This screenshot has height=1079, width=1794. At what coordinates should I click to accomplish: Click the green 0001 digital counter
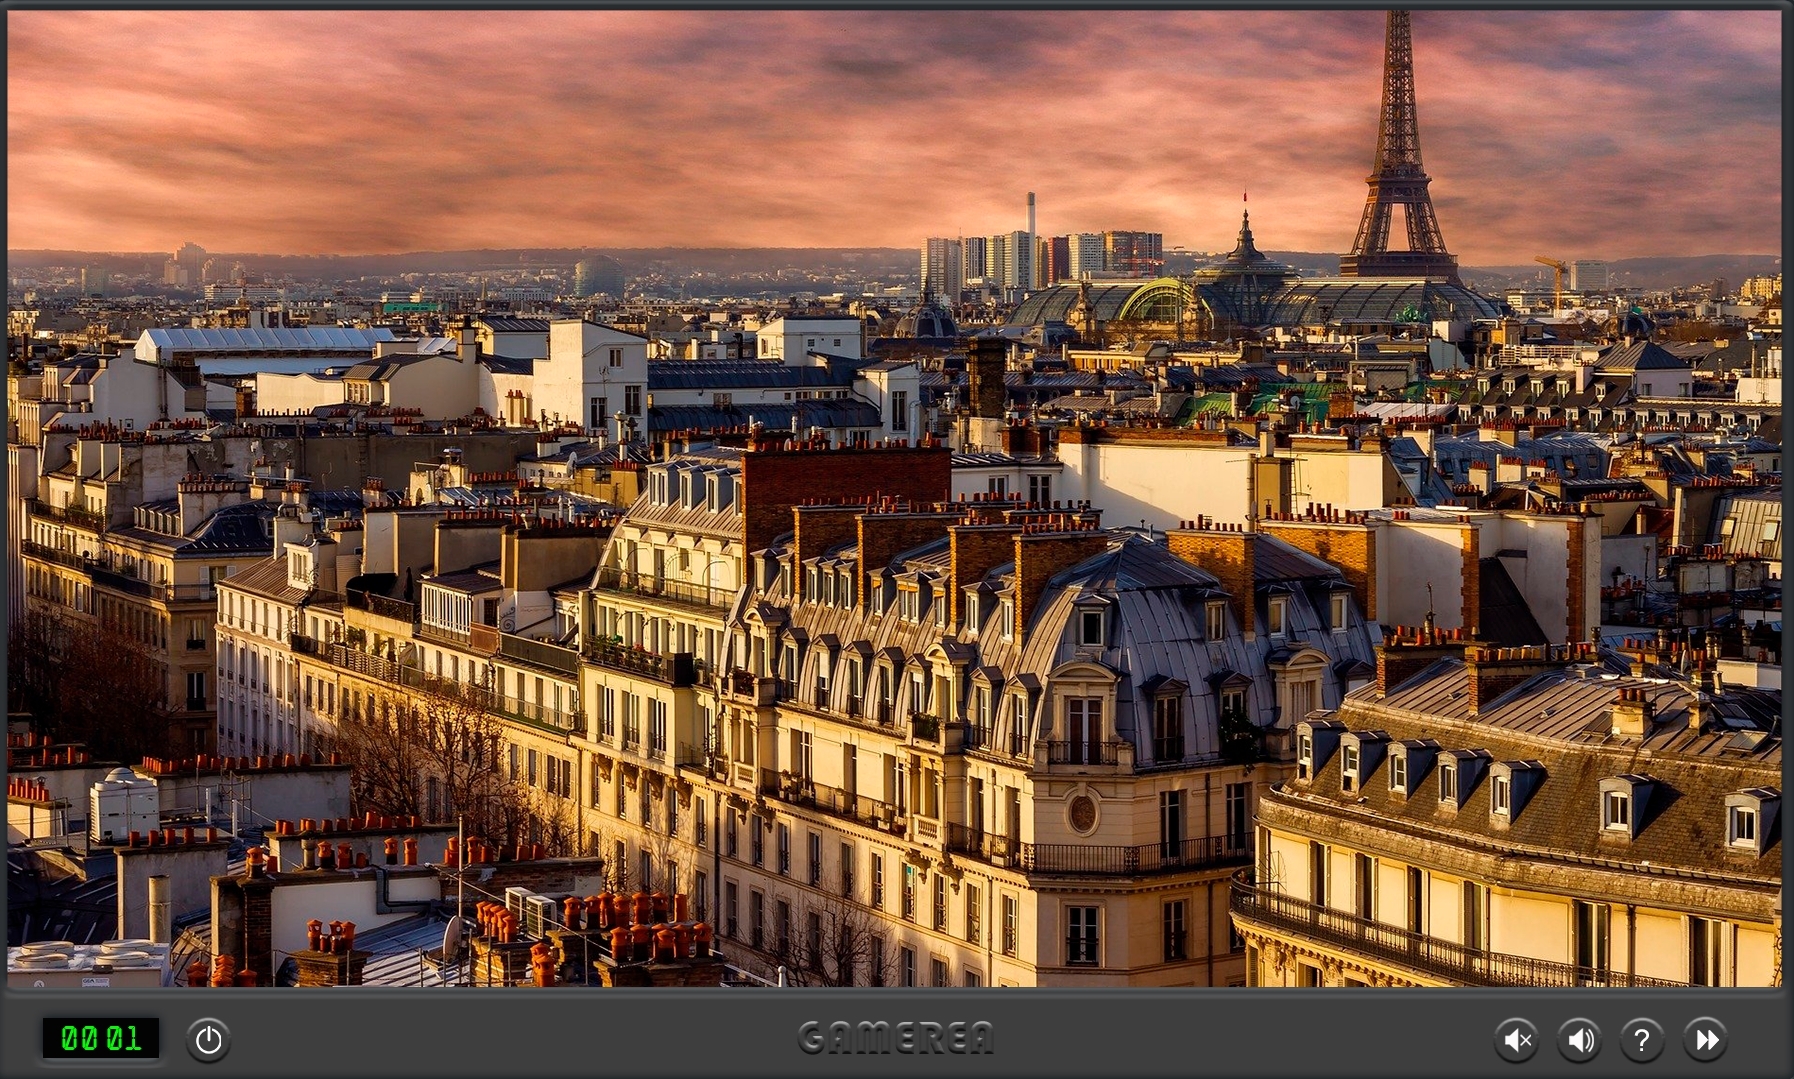click(x=101, y=1038)
